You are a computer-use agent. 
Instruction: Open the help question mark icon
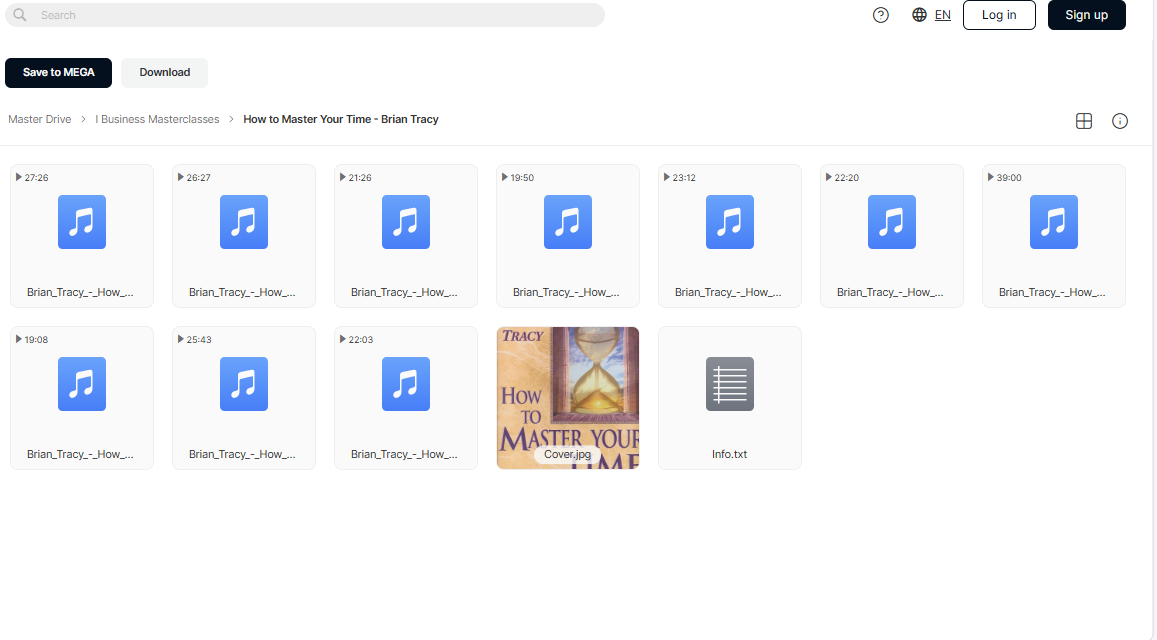880,15
